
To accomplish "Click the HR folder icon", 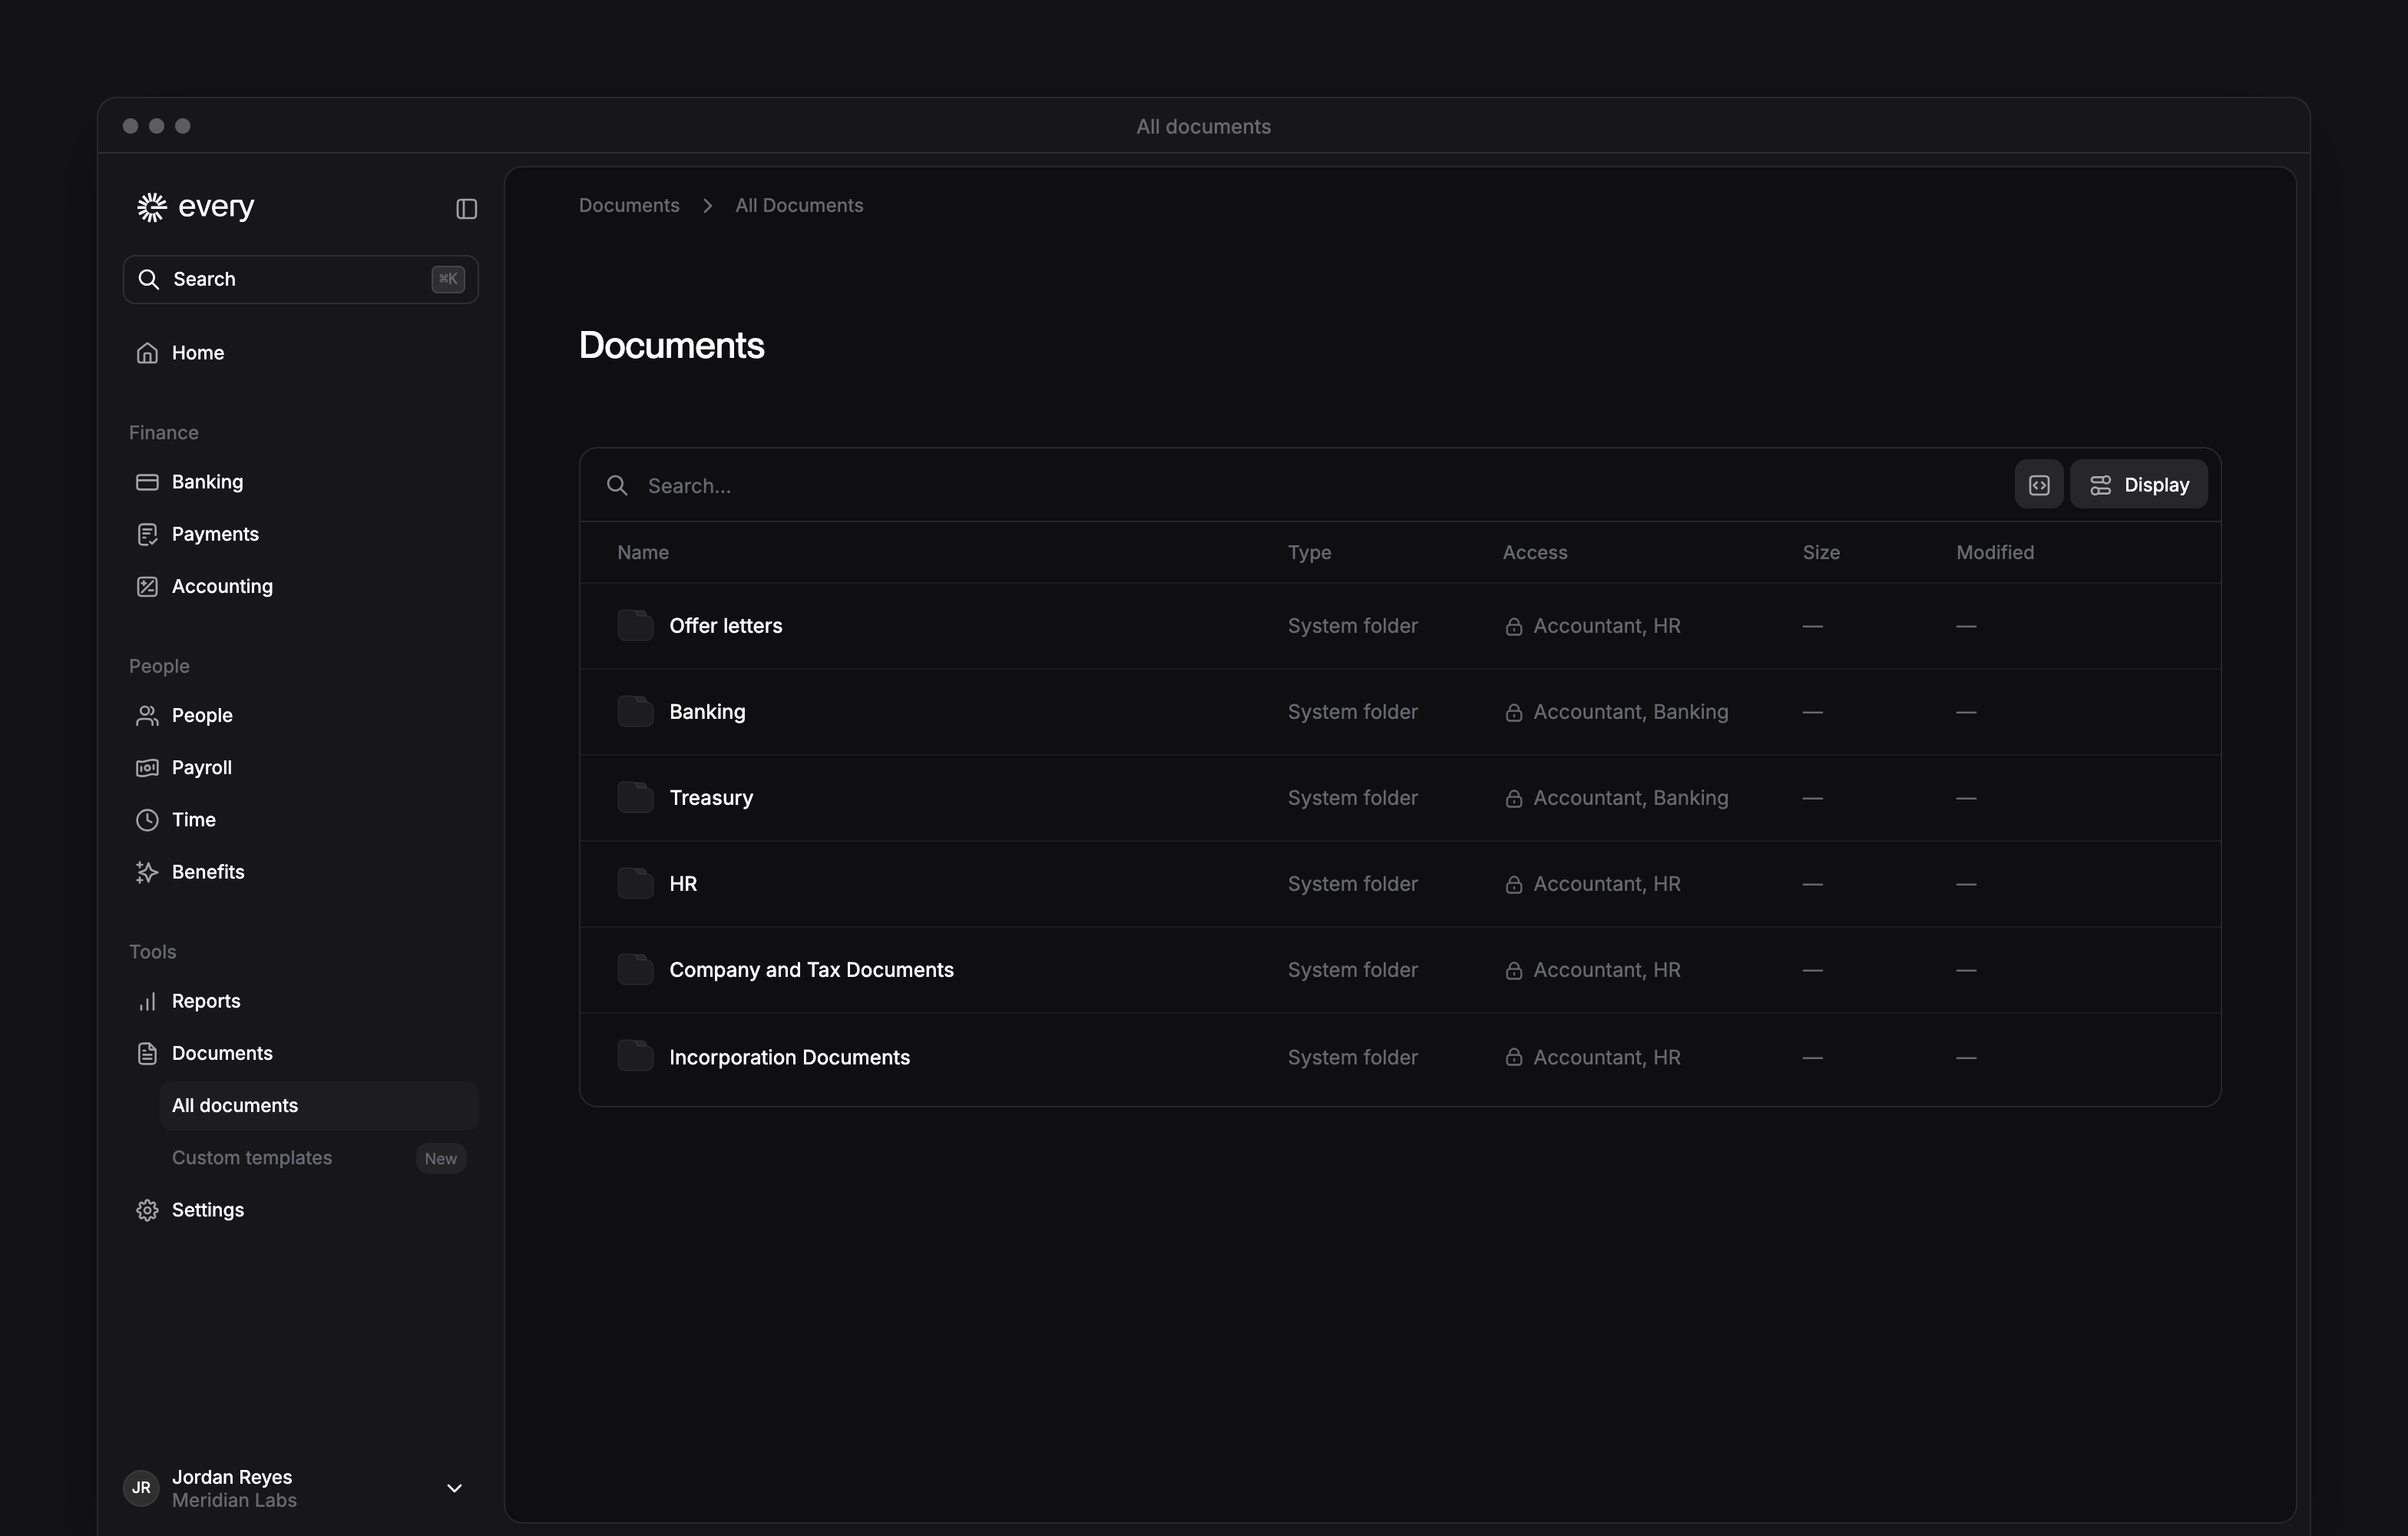I will click(x=635, y=883).
